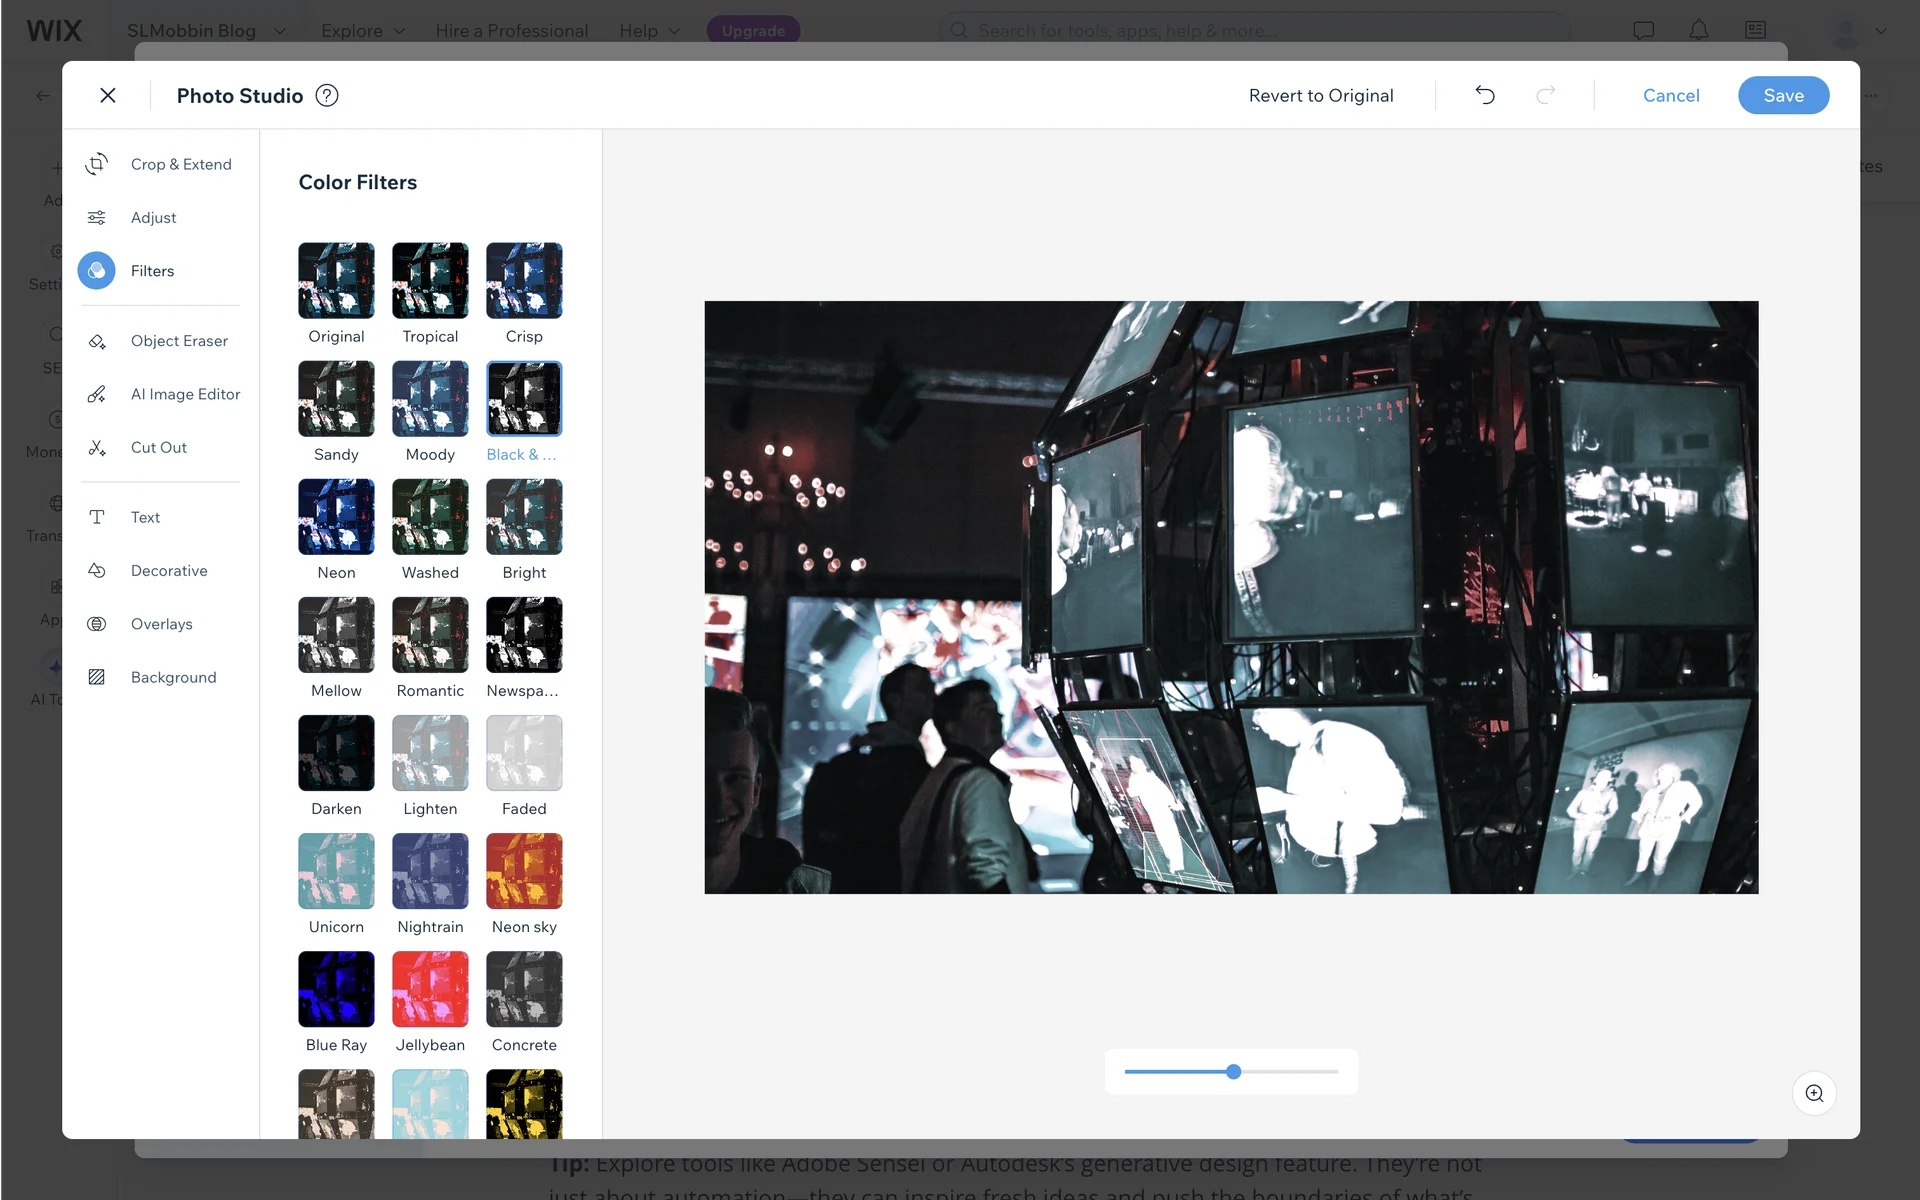Adjust the filter intensity slider

point(1233,1071)
